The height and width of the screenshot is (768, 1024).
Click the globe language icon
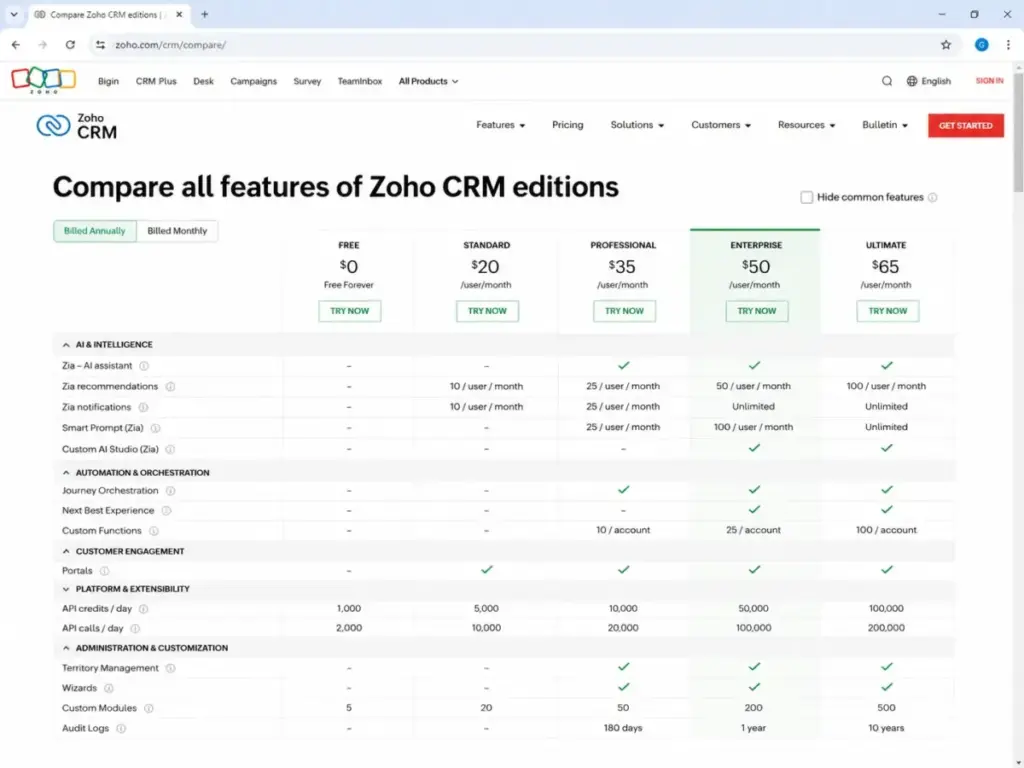912,81
